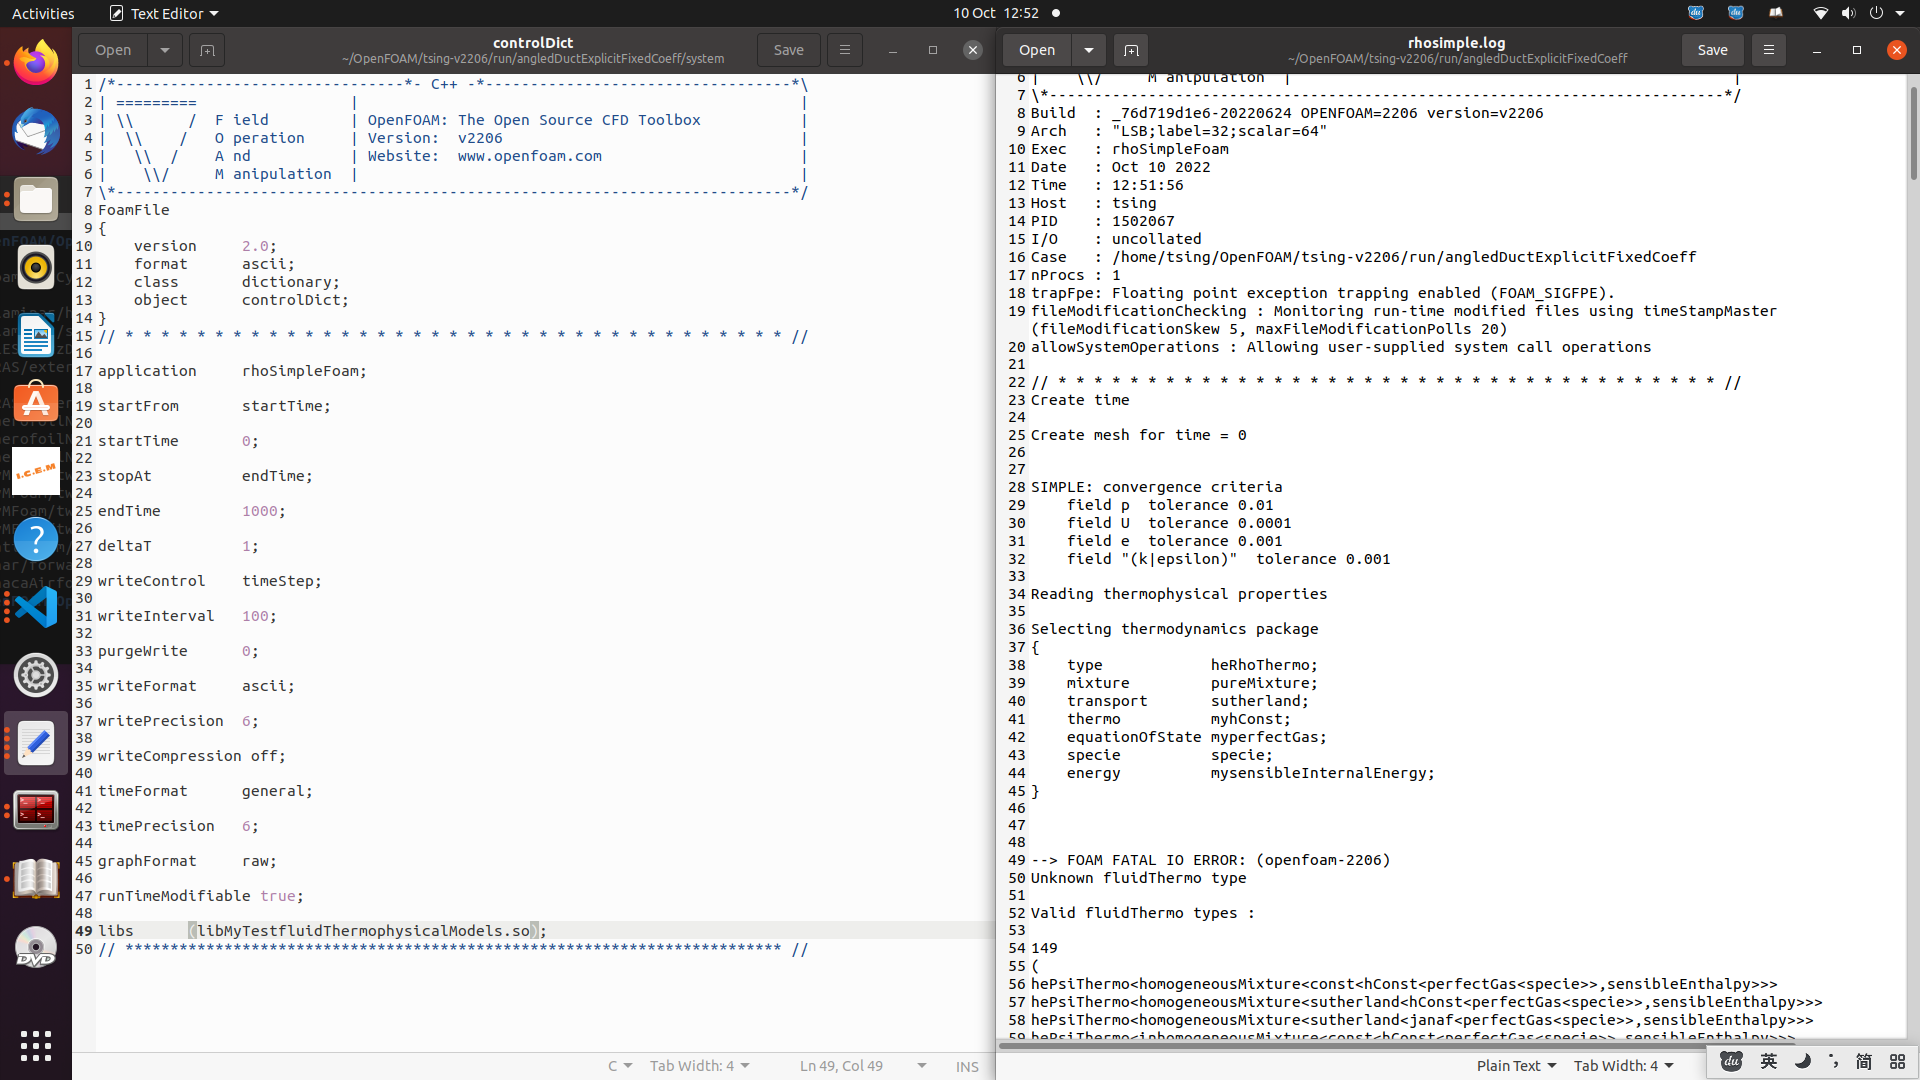Open the Text Editor application menu
This screenshot has height=1080, width=1920.
tap(163, 13)
